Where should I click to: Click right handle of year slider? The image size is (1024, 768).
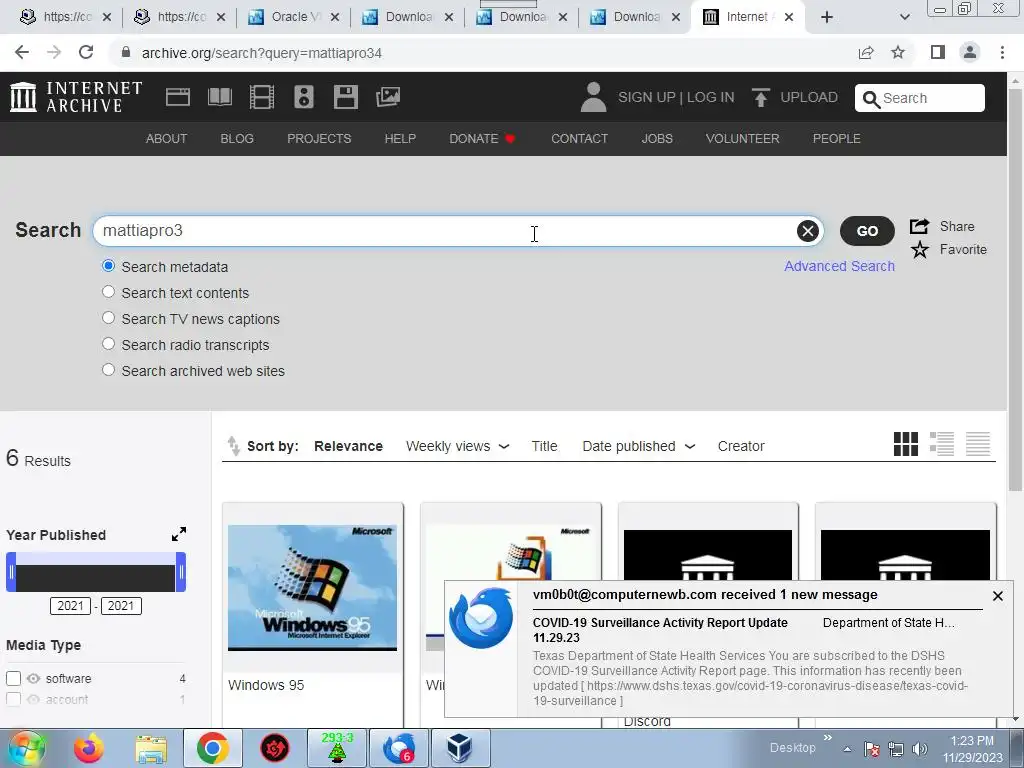181,572
